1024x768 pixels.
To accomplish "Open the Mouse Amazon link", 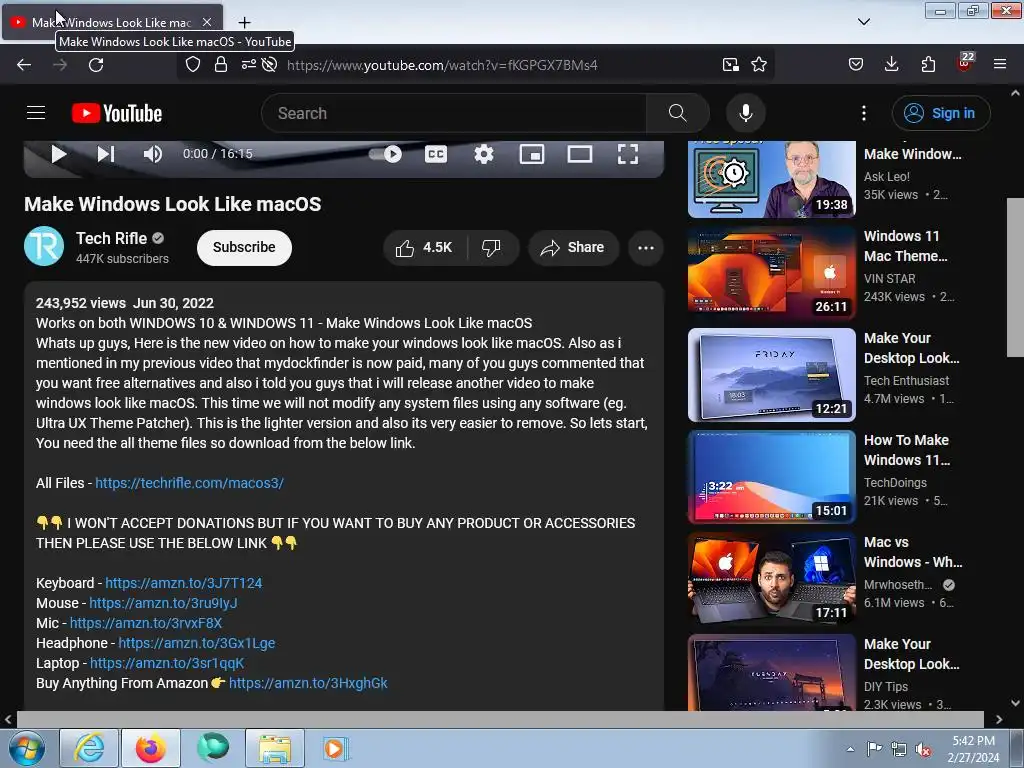I will click(163, 603).
